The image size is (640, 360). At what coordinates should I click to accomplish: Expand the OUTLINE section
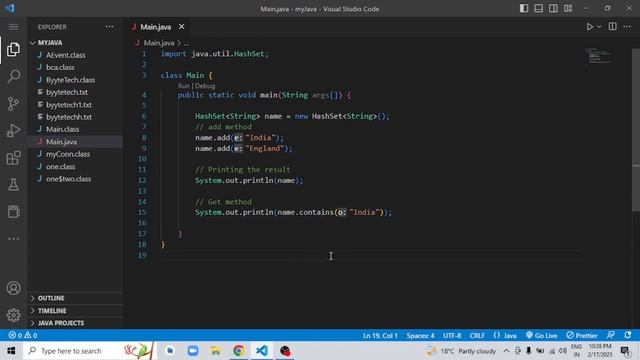[75, 298]
